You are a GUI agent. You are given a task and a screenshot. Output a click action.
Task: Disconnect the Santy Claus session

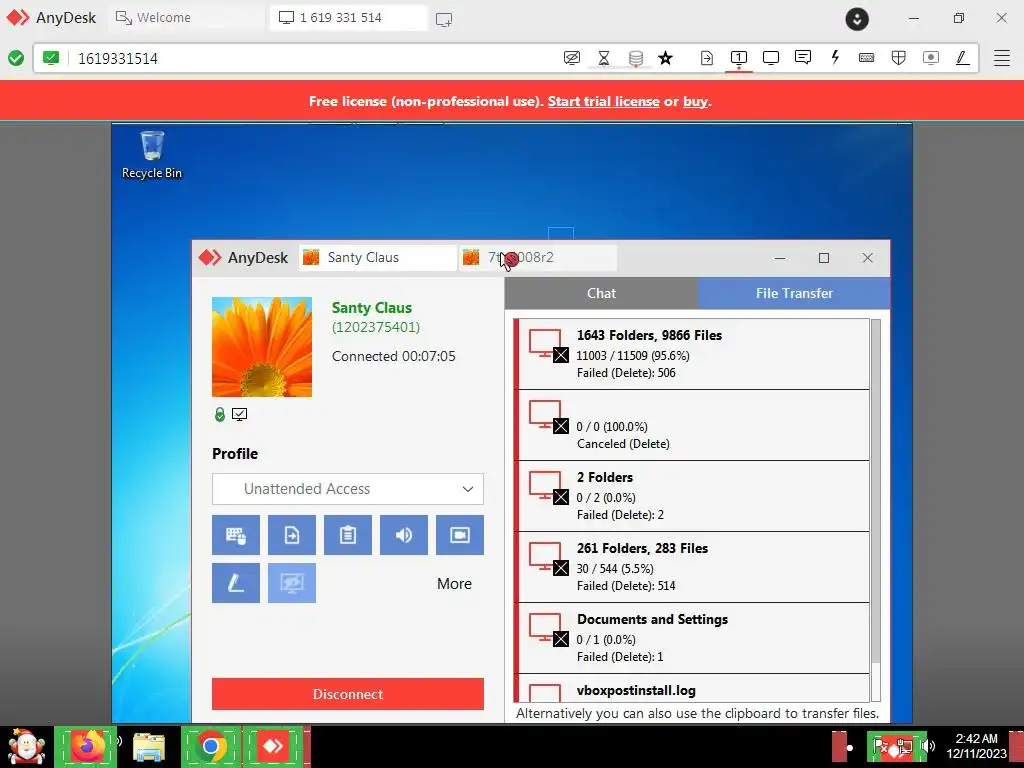tap(348, 694)
